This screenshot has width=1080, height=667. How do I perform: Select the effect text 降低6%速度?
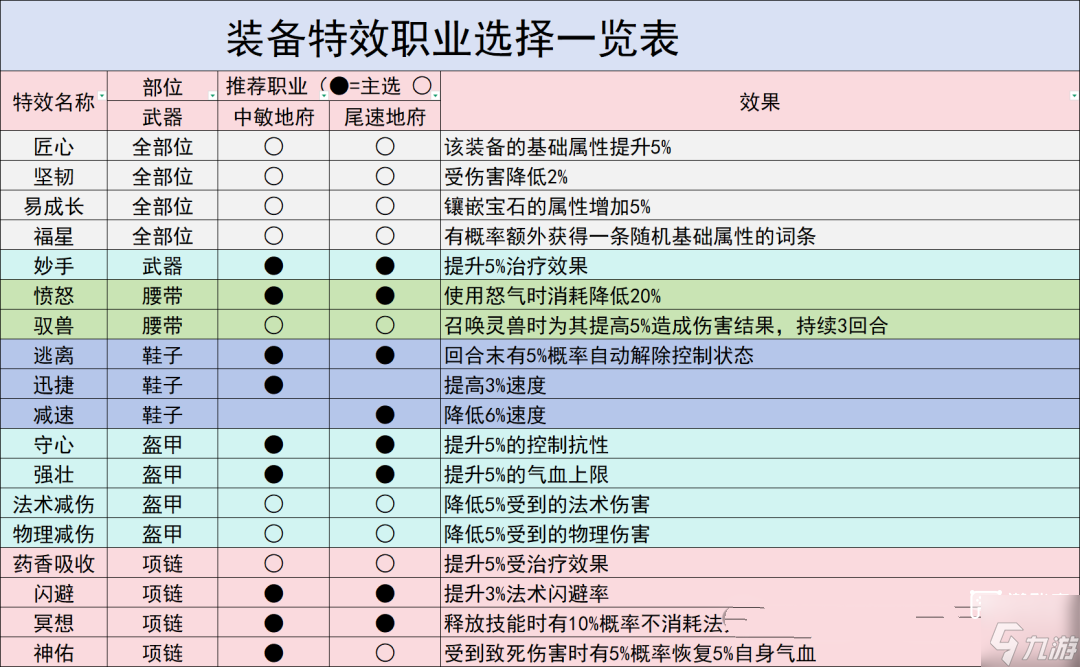pyautogui.click(x=495, y=415)
